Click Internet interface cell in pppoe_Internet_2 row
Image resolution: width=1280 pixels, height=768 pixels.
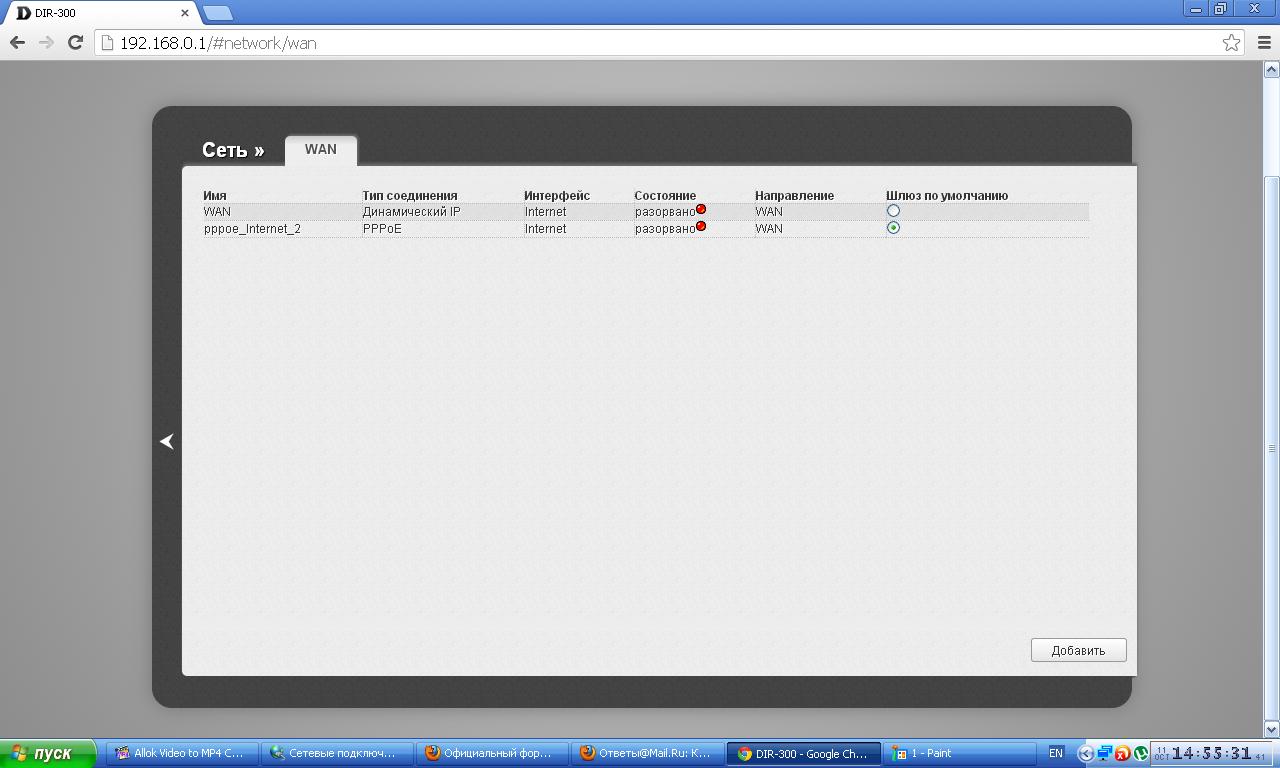click(x=546, y=229)
